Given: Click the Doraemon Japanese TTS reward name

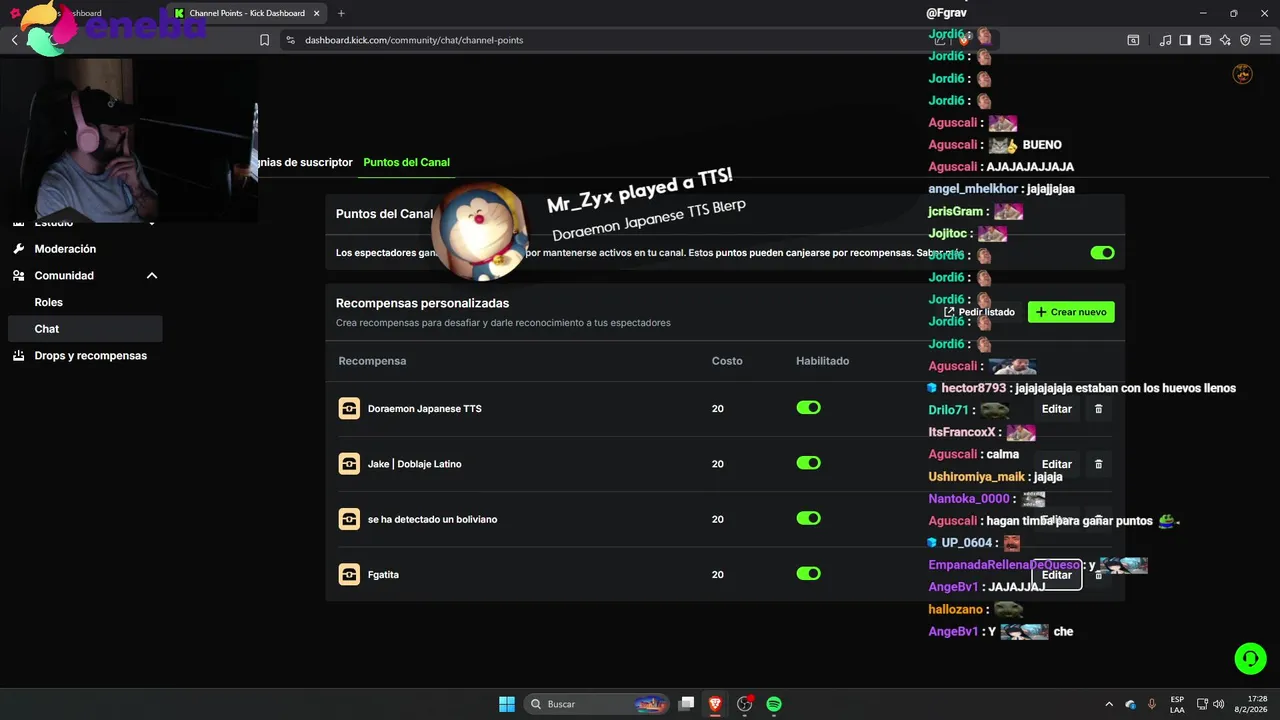Looking at the screenshot, I should tap(424, 409).
